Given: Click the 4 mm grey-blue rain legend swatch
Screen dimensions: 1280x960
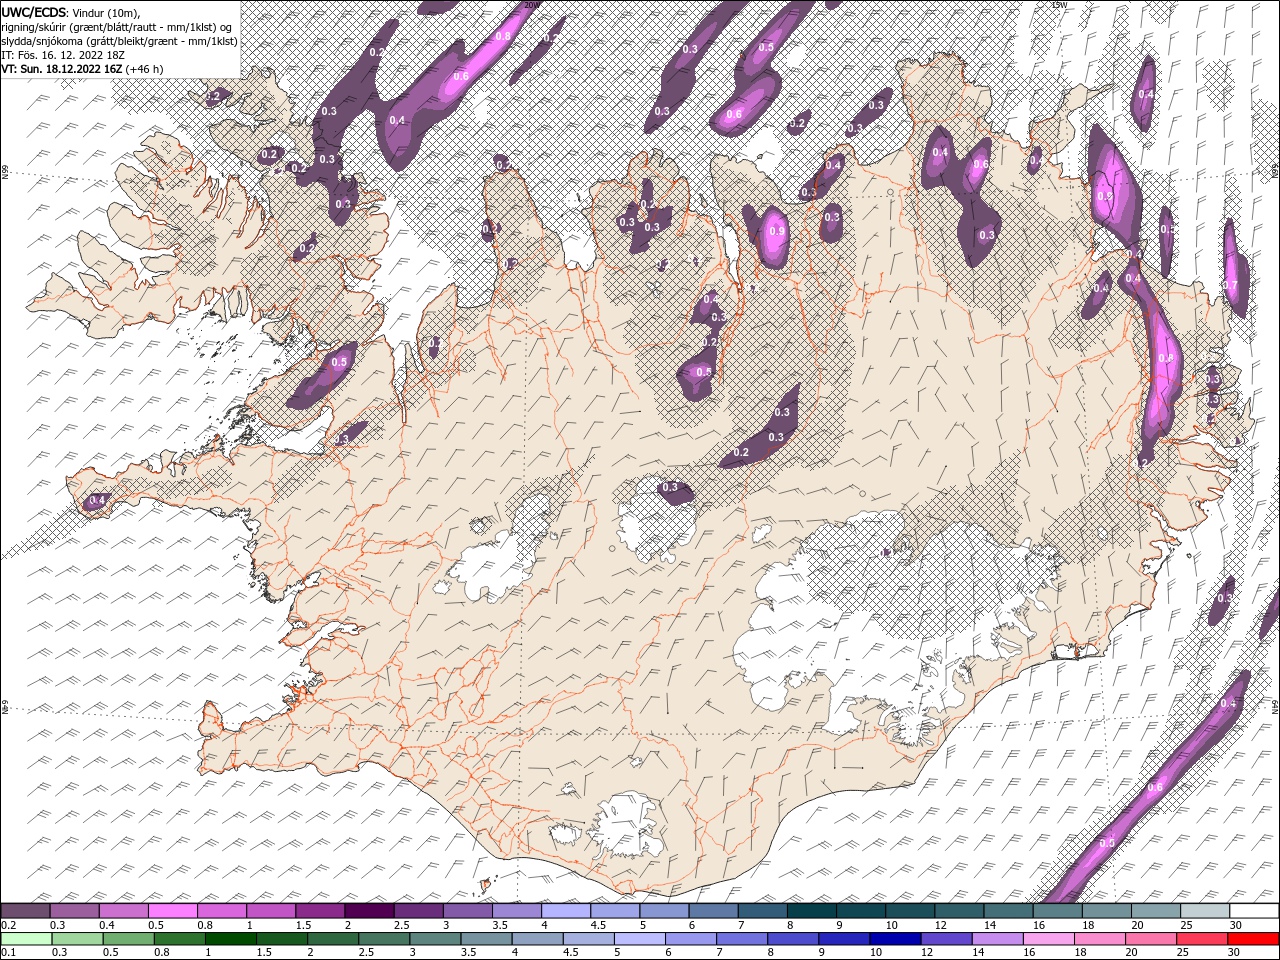Looking at the screenshot, I should [x=536, y=939].
